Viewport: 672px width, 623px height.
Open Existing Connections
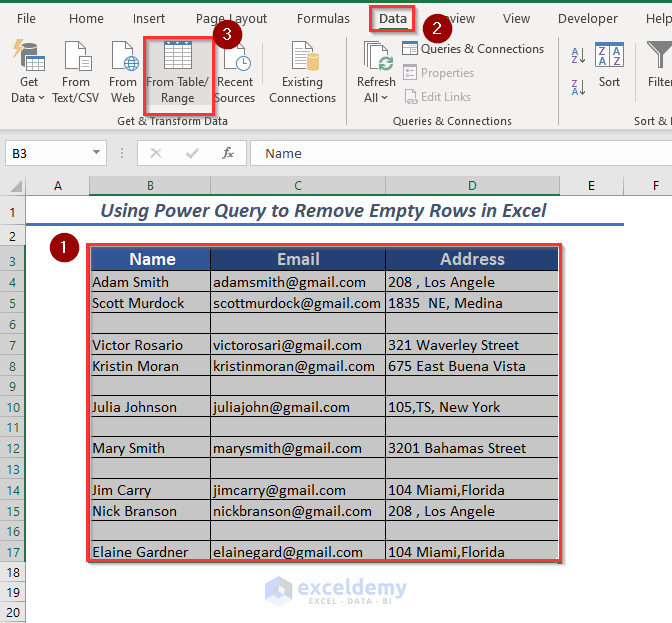(x=303, y=72)
